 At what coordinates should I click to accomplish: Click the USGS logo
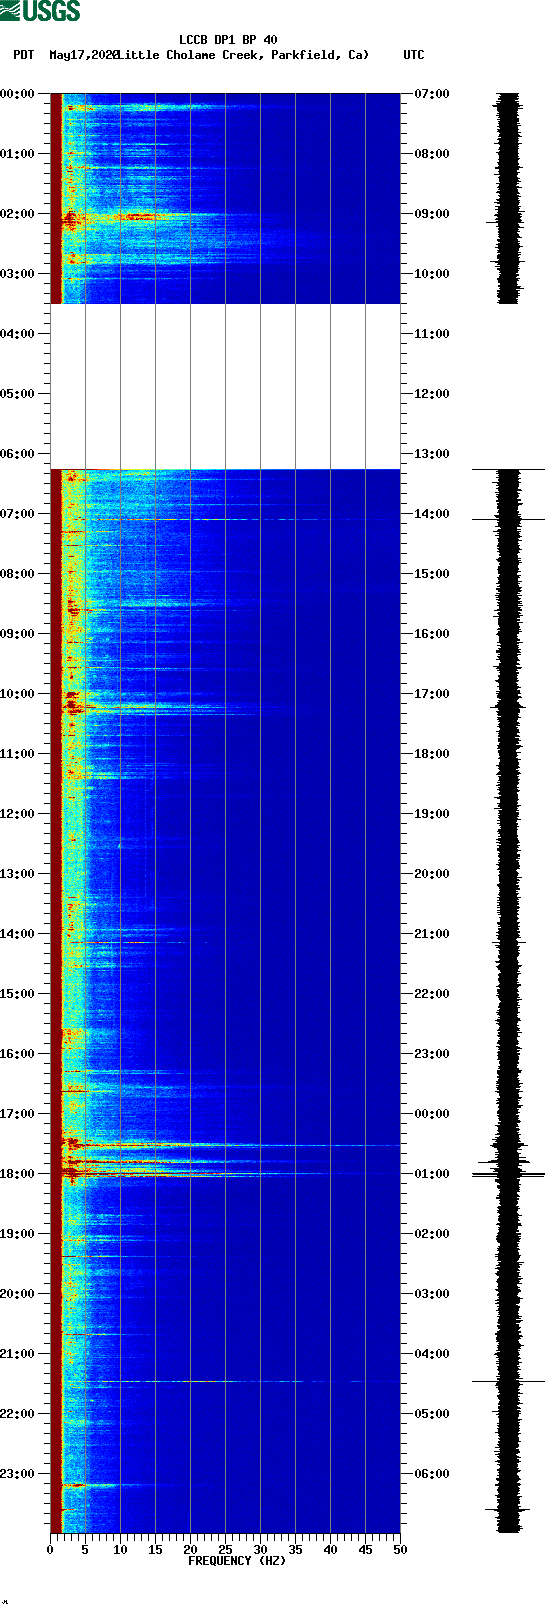41,11
